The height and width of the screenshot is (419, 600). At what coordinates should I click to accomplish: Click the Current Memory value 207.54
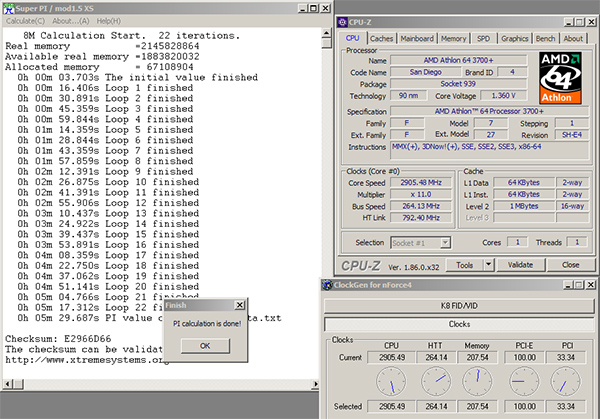(477, 357)
